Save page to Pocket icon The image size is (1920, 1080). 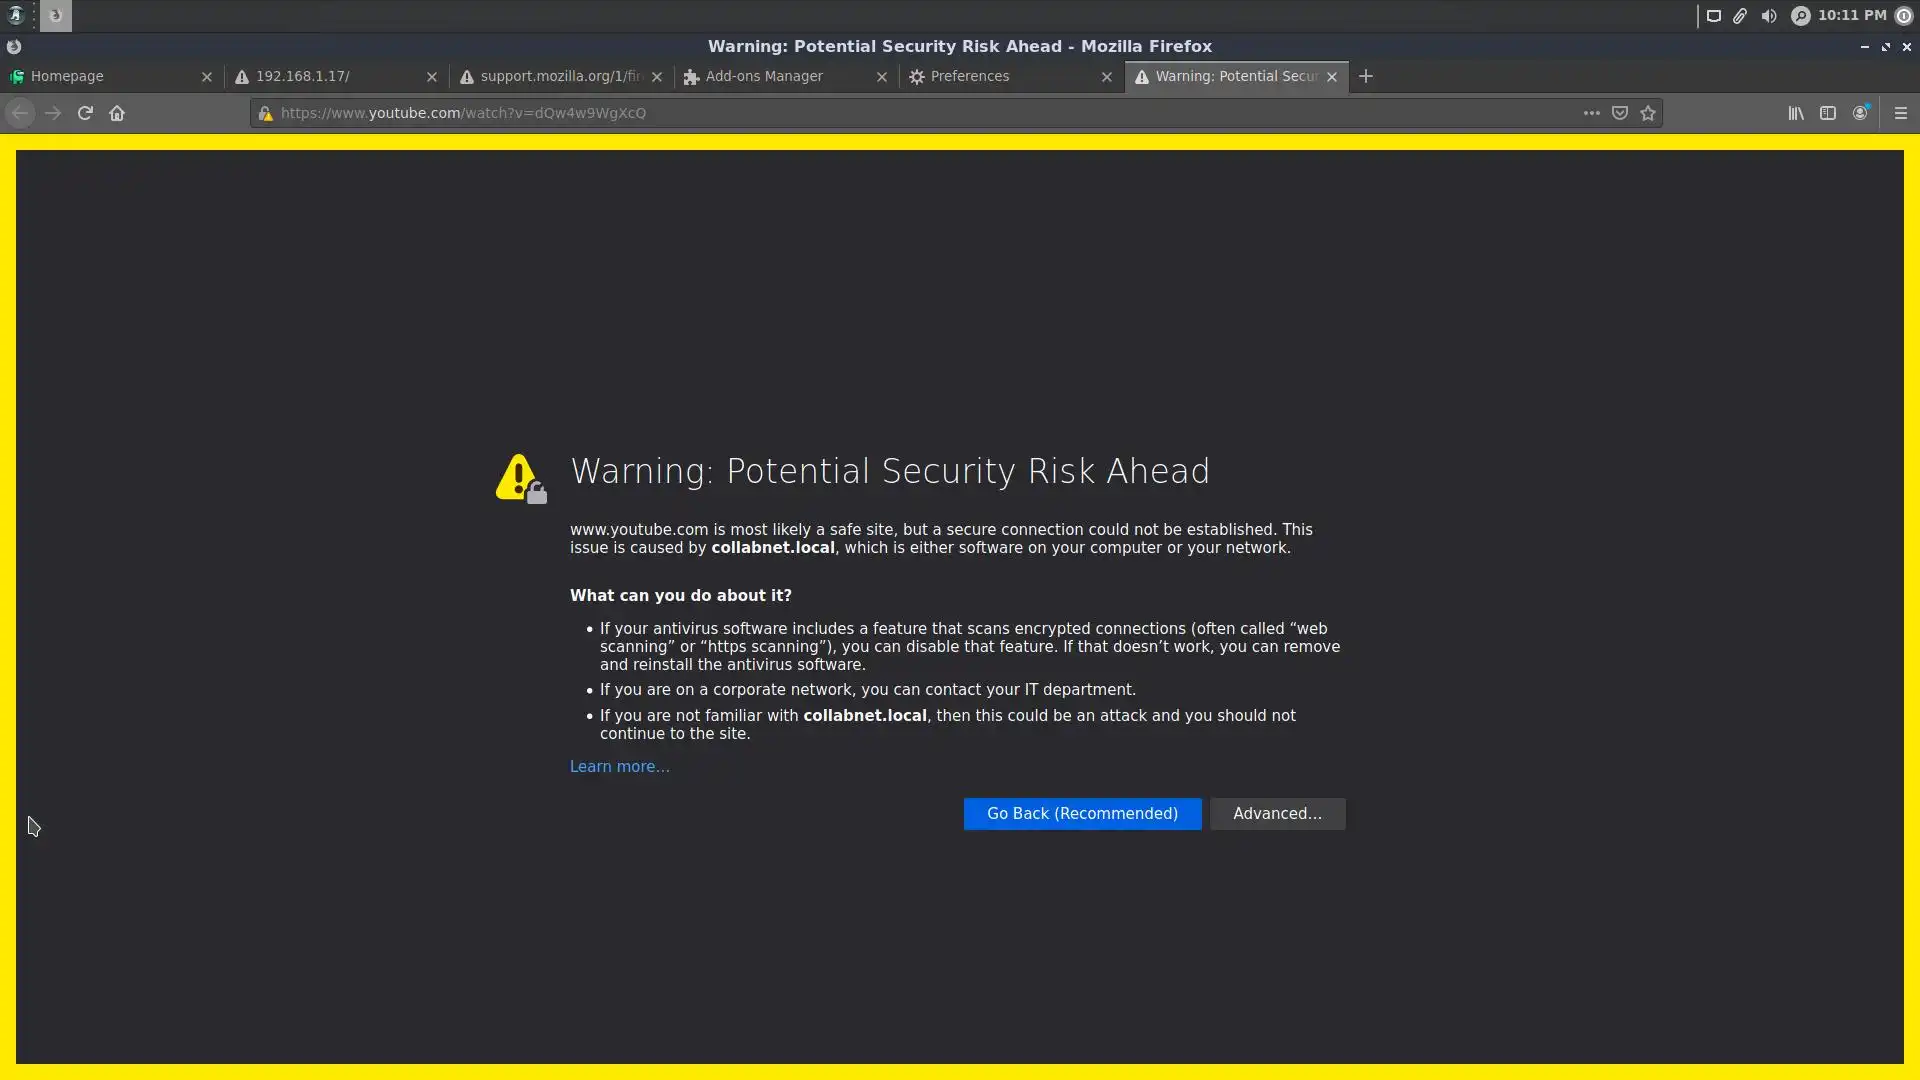tap(1620, 113)
